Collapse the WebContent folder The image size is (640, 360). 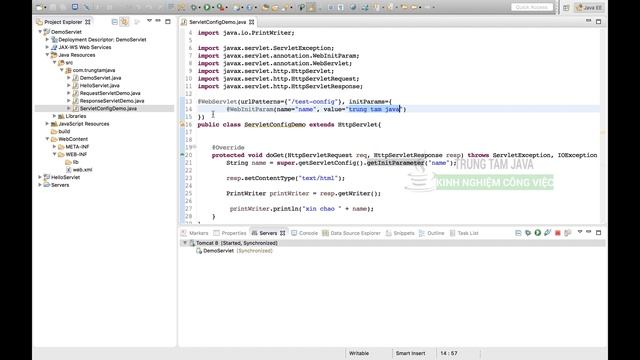point(47,139)
